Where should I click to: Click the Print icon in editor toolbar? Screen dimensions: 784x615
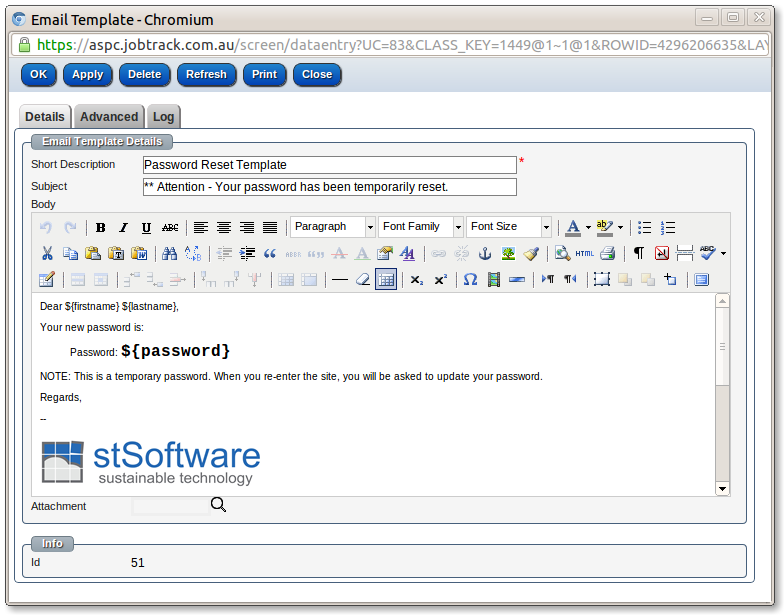click(607, 254)
